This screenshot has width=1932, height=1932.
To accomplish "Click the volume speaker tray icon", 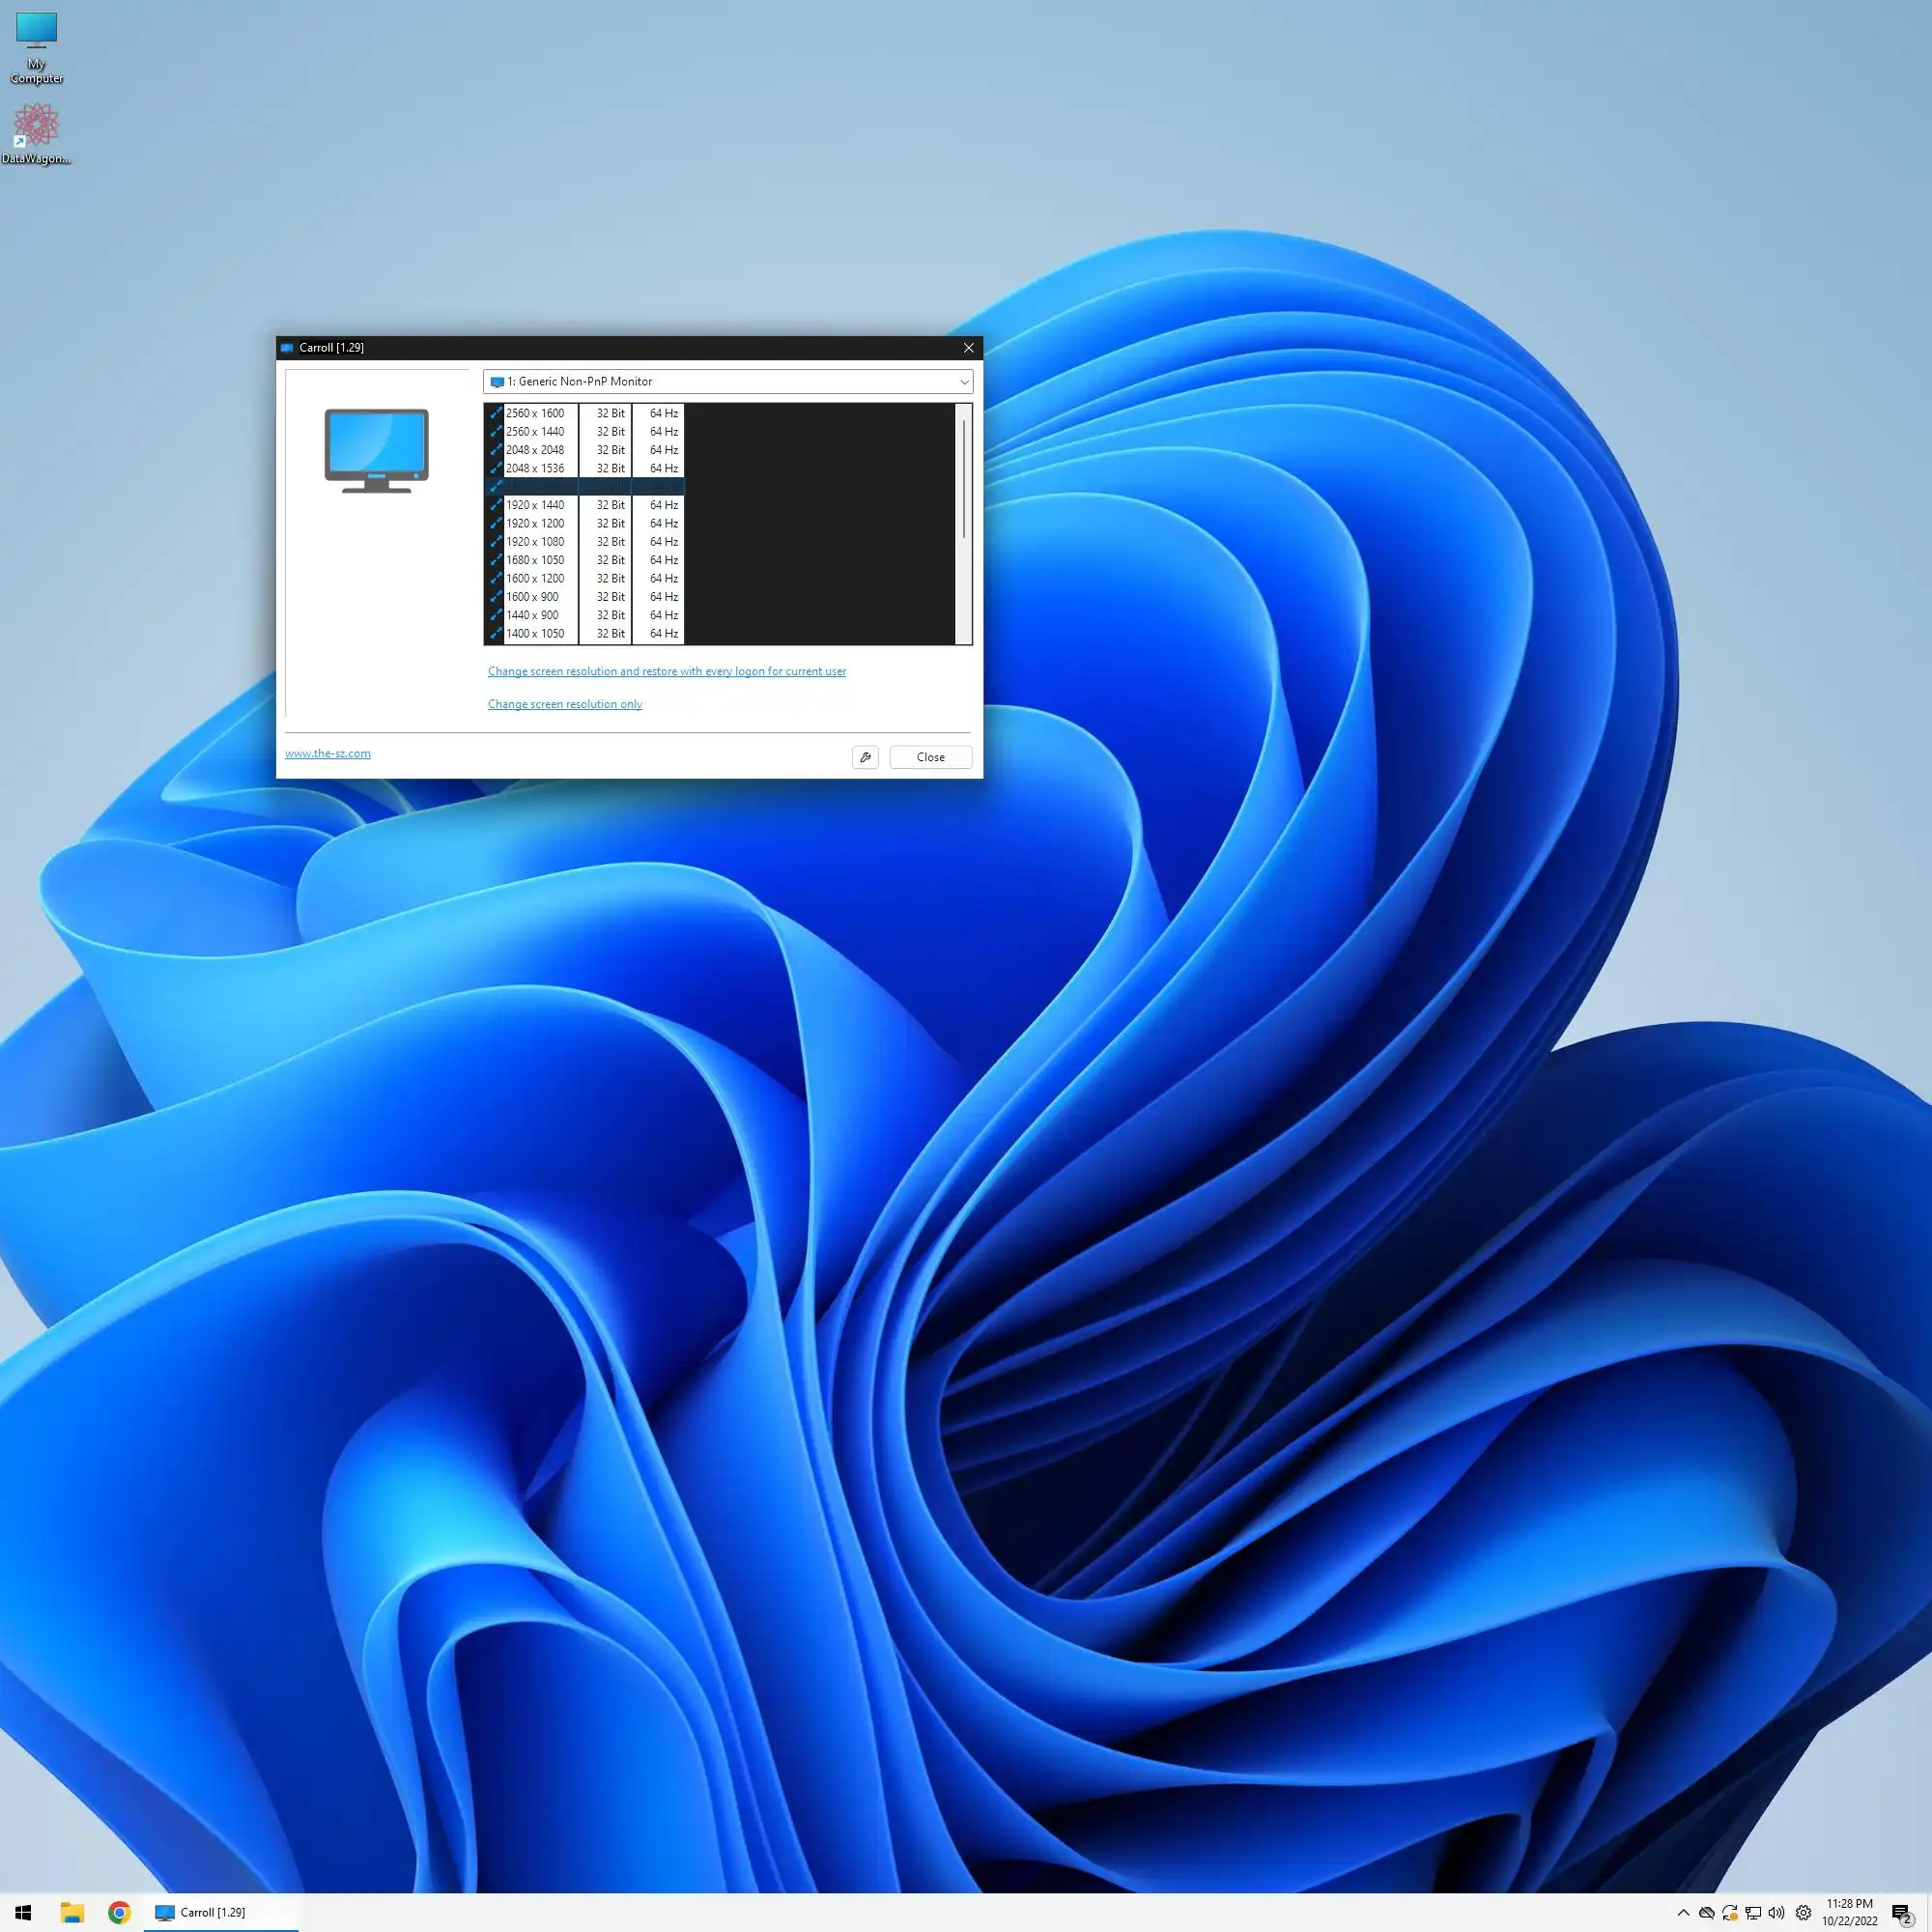I will point(1776,1912).
